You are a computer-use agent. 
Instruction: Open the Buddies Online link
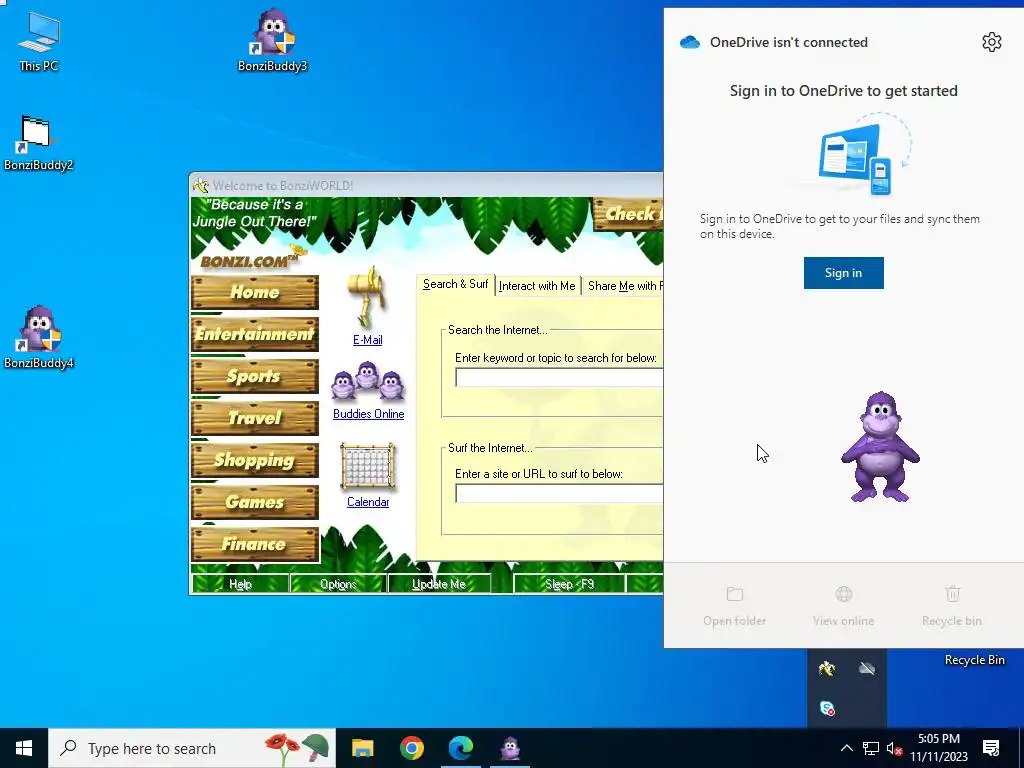click(x=368, y=413)
